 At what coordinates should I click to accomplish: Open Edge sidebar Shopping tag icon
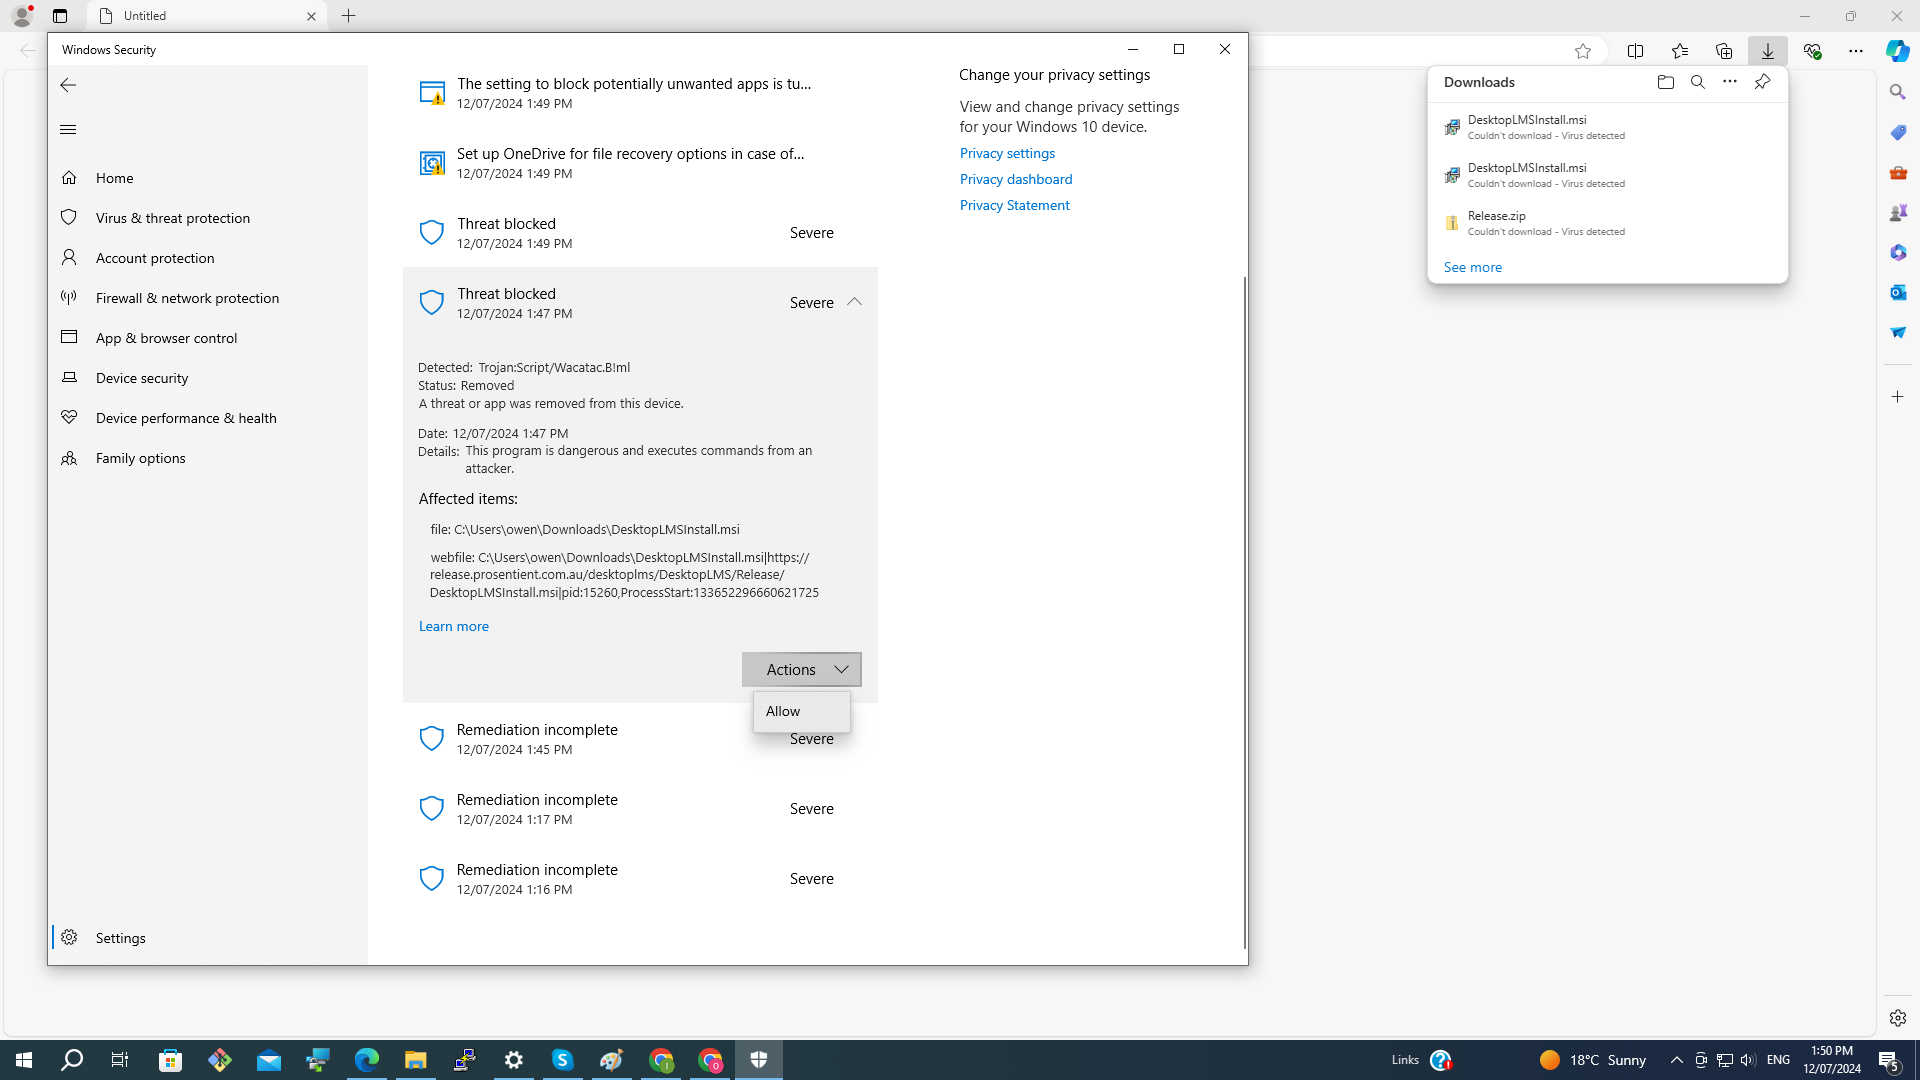1898,132
